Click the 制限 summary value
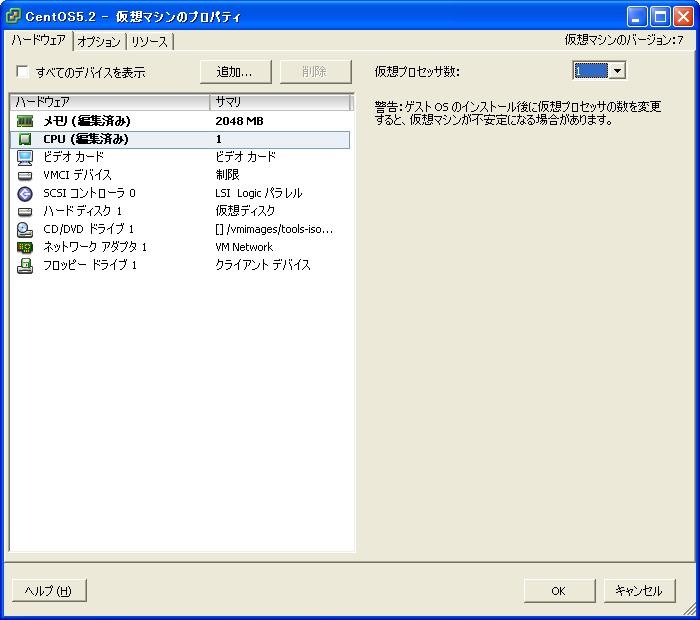 point(227,175)
